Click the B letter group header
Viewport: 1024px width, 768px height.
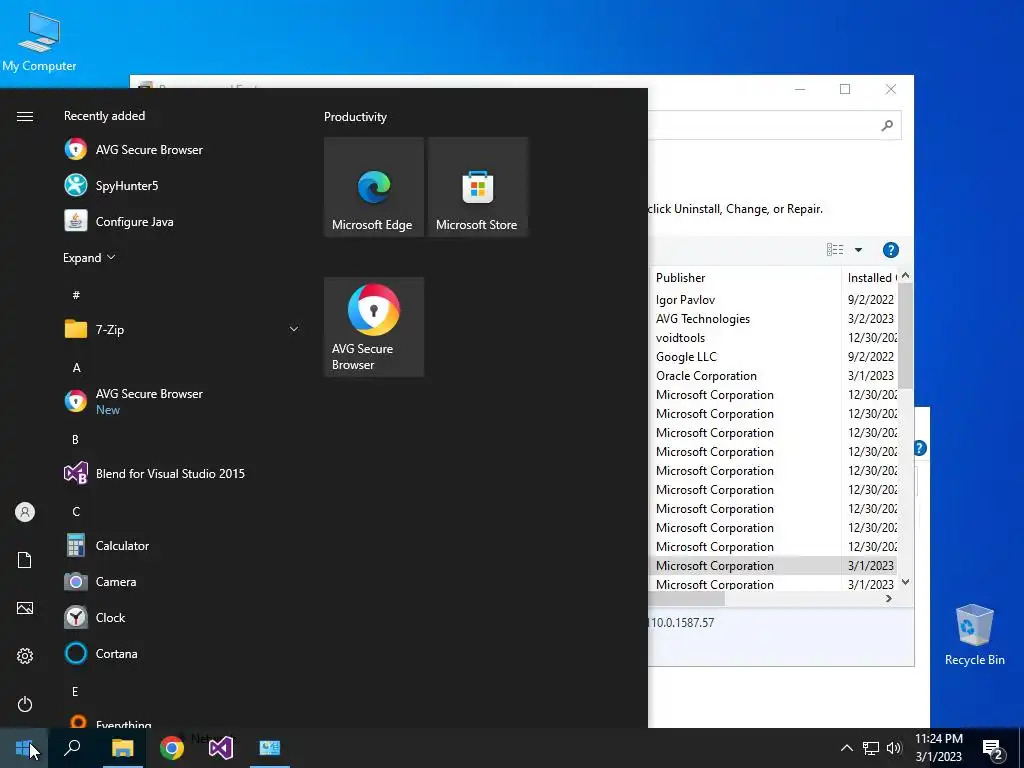pyautogui.click(x=75, y=440)
